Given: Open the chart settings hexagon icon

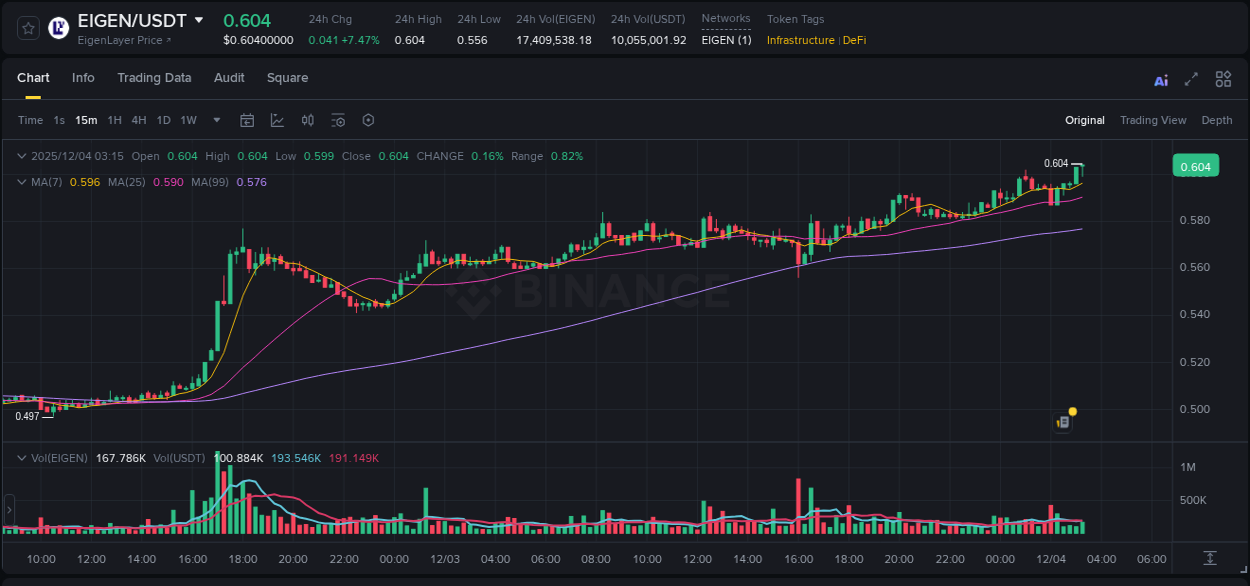Looking at the screenshot, I should [x=368, y=120].
